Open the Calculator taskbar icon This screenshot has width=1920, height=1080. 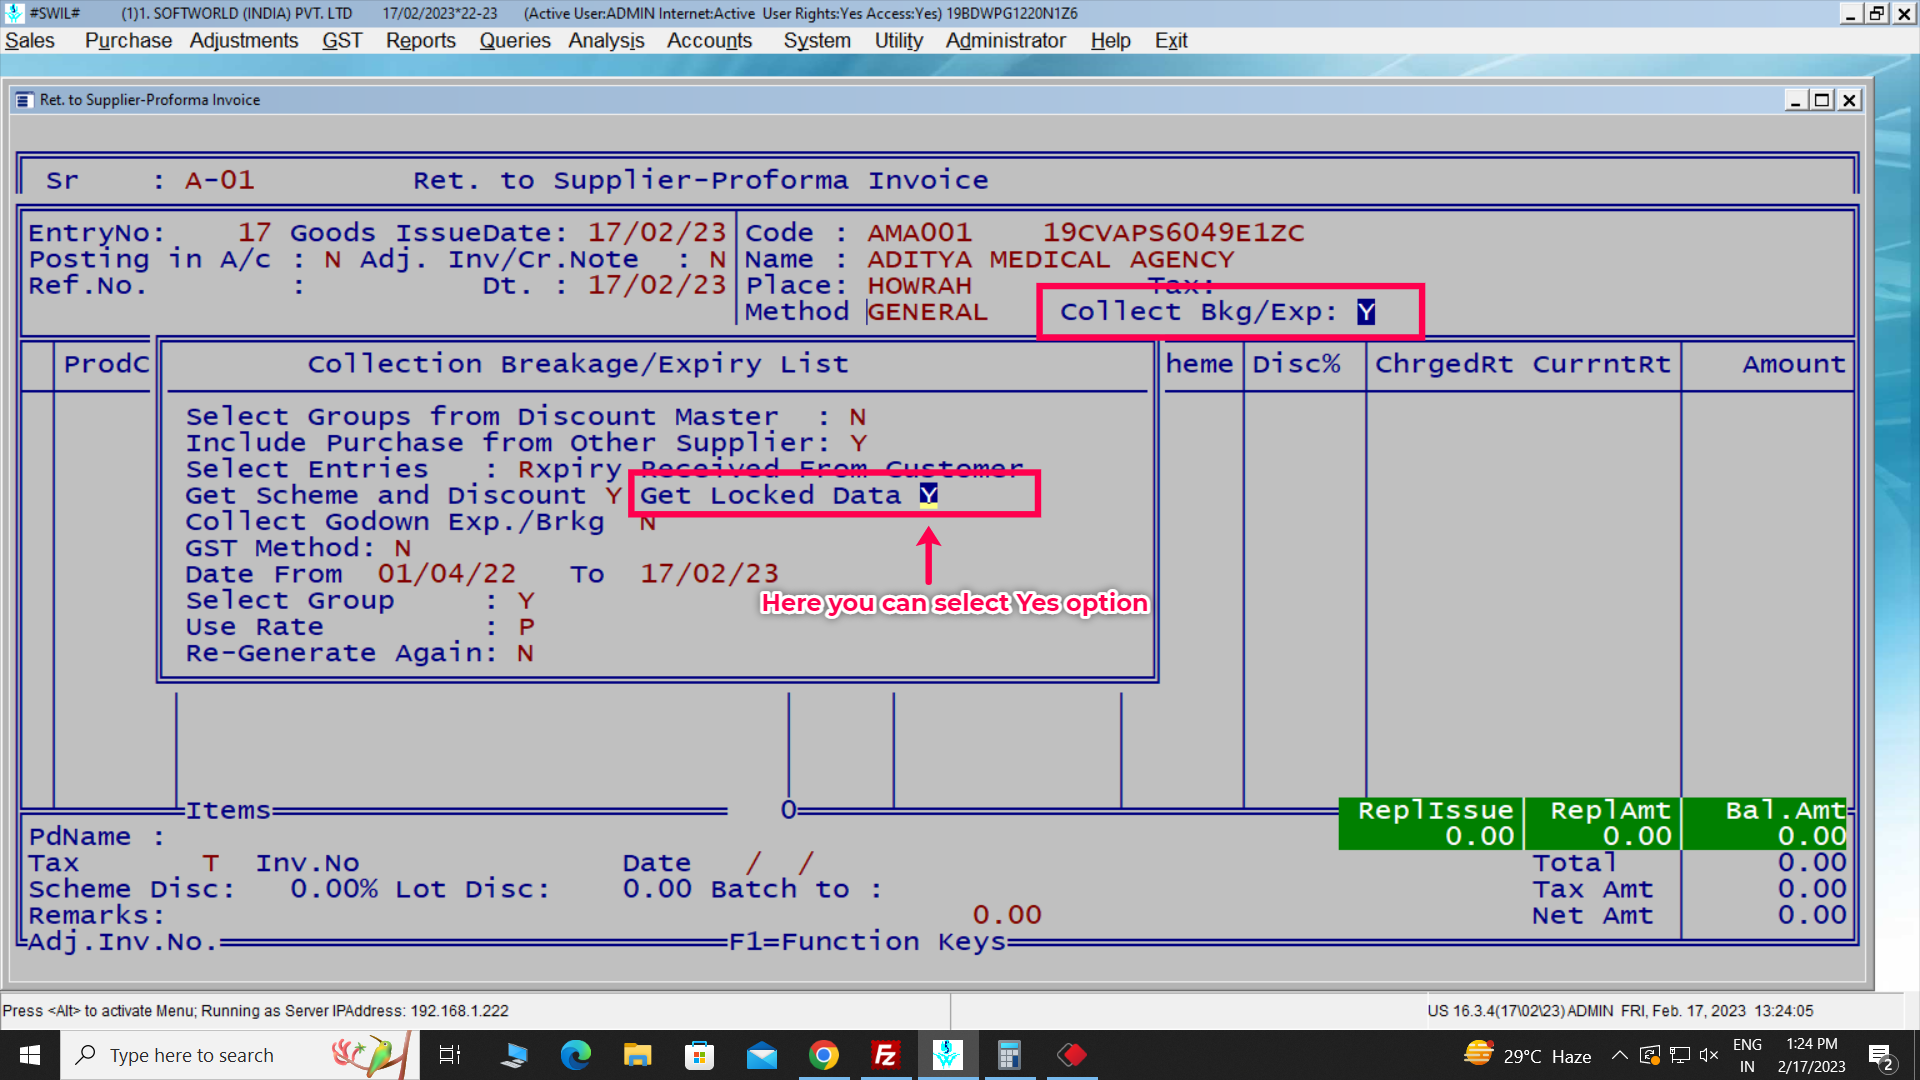pos(1009,1055)
